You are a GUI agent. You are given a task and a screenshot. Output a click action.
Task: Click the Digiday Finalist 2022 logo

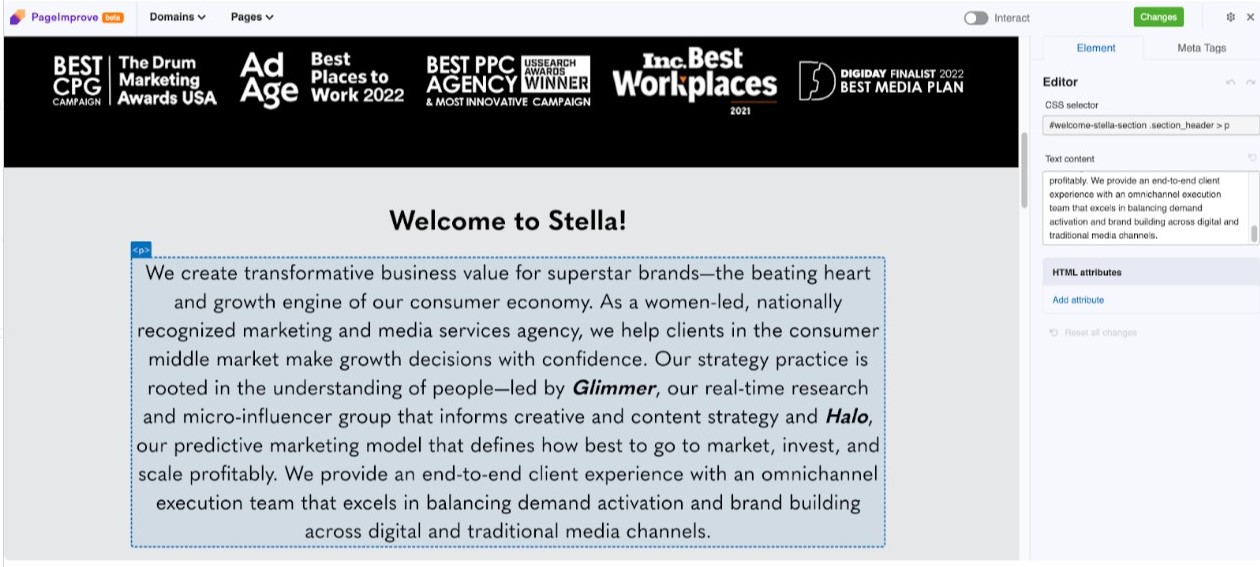pos(881,80)
